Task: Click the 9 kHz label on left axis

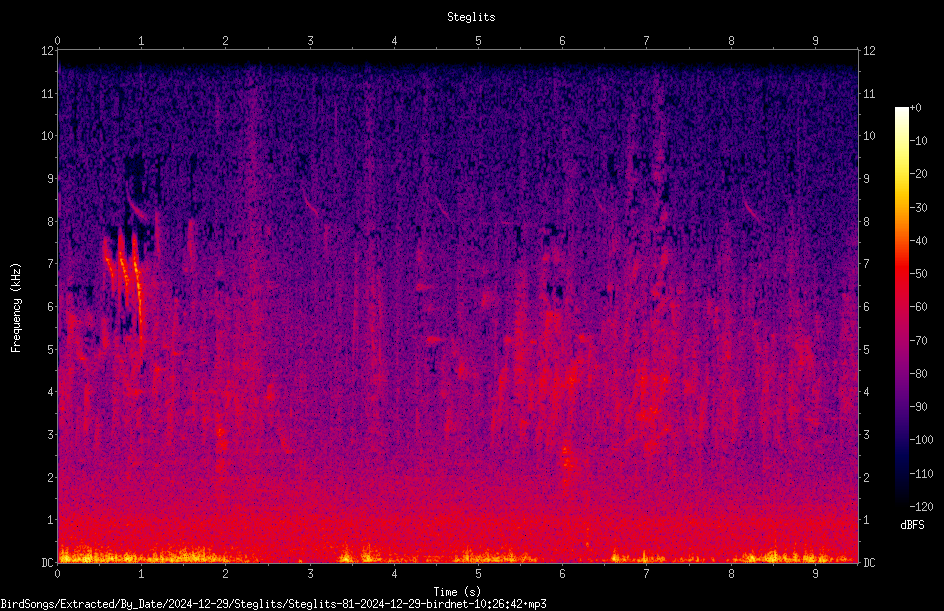Action: click(51, 178)
